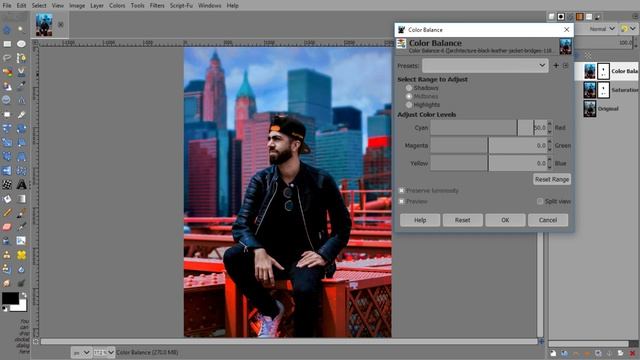Screen dimensions: 640x360
Task: Open the Presets dropdown
Action: [x=485, y=65]
